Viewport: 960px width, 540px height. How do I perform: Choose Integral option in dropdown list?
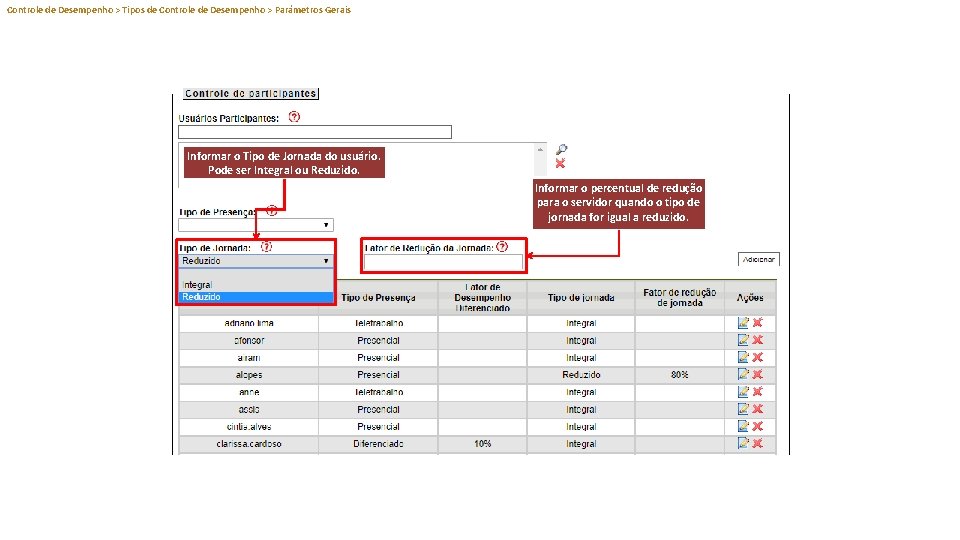click(x=256, y=285)
